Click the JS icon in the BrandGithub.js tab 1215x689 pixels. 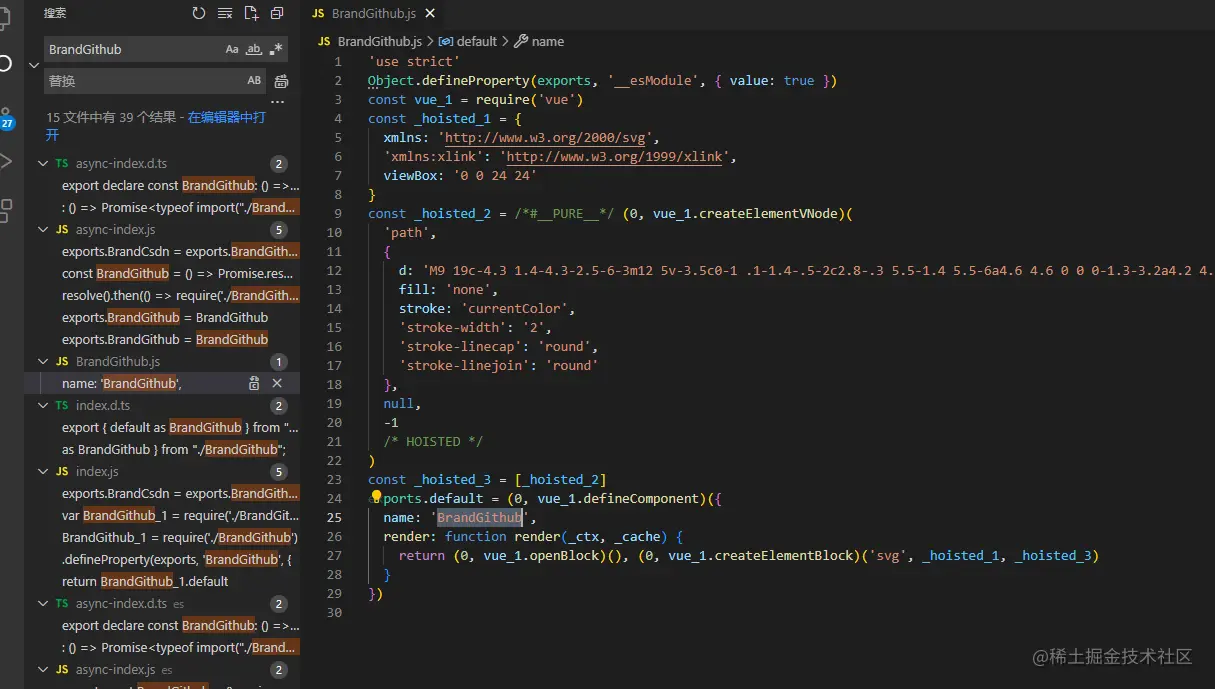coord(319,14)
